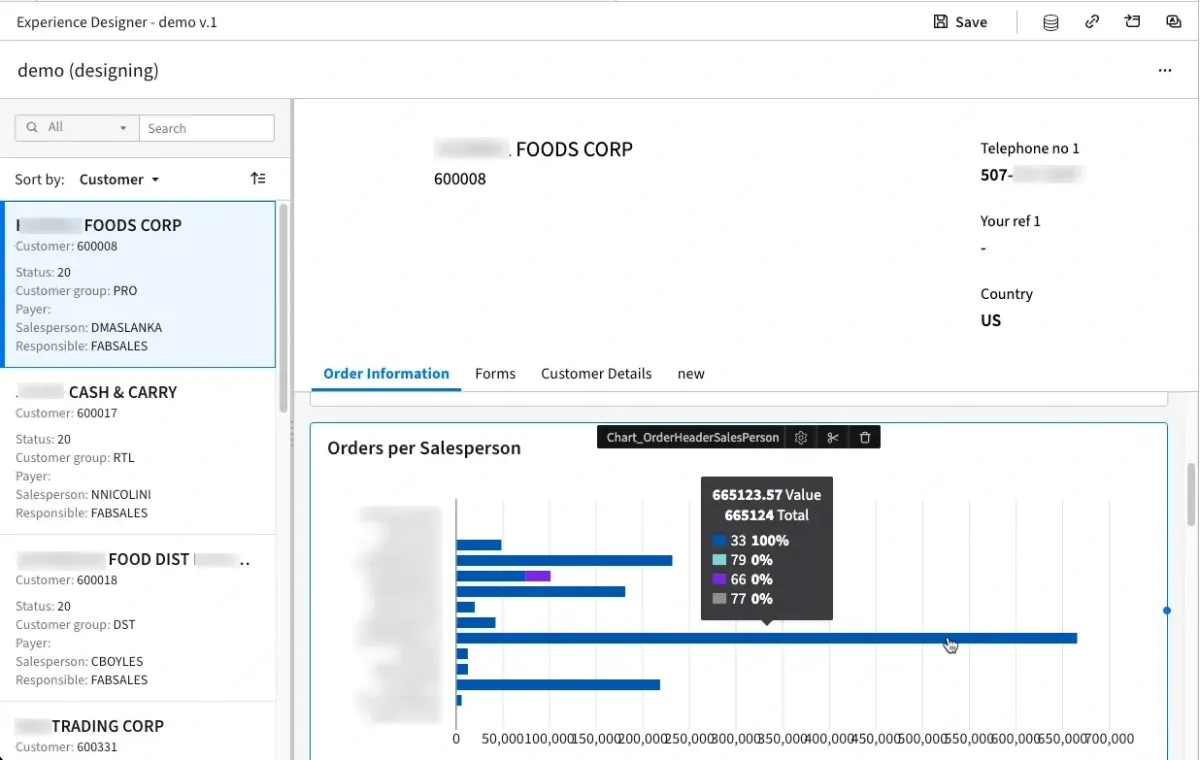Click Salesperson: DMASLANKA text
Viewport: 1200px width, 760px height.
coord(89,328)
